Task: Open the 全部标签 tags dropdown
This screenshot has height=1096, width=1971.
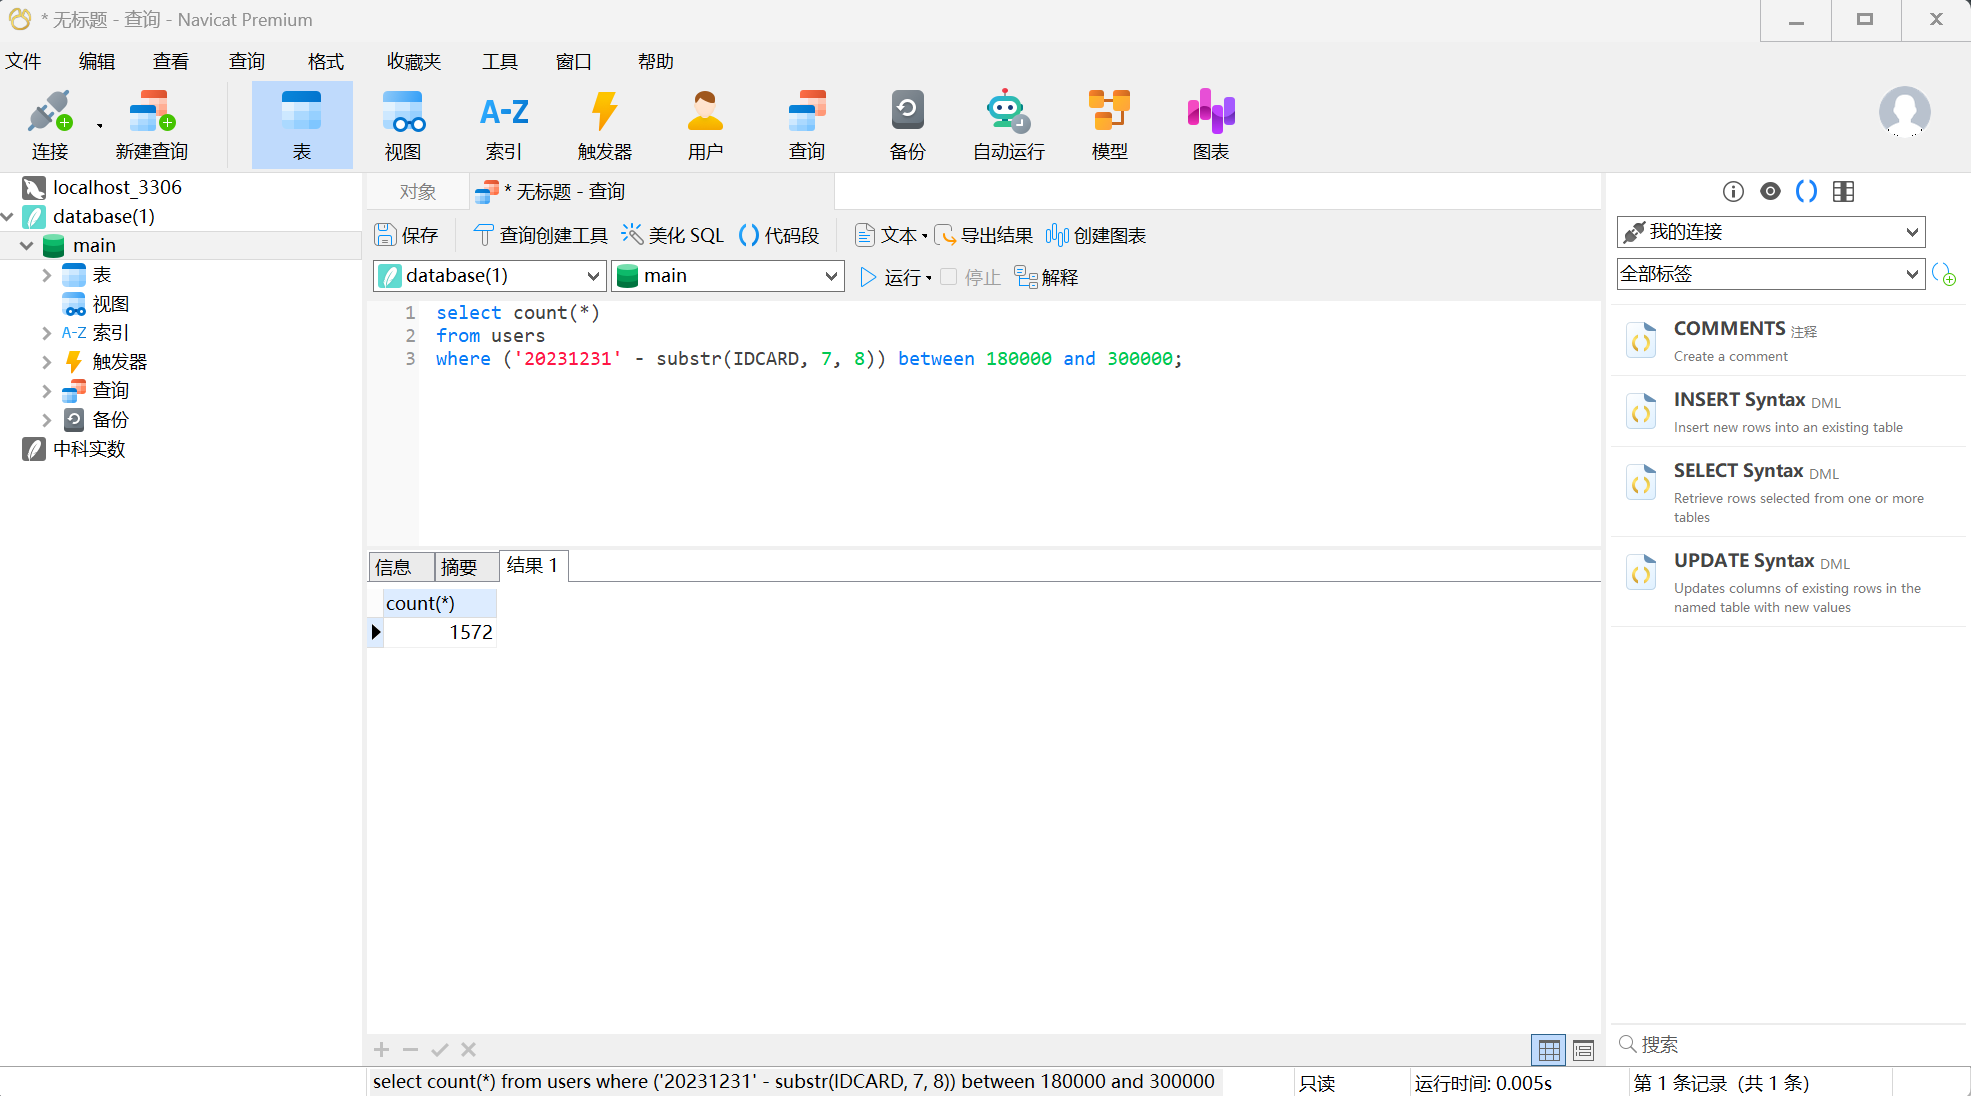Action: (1769, 274)
